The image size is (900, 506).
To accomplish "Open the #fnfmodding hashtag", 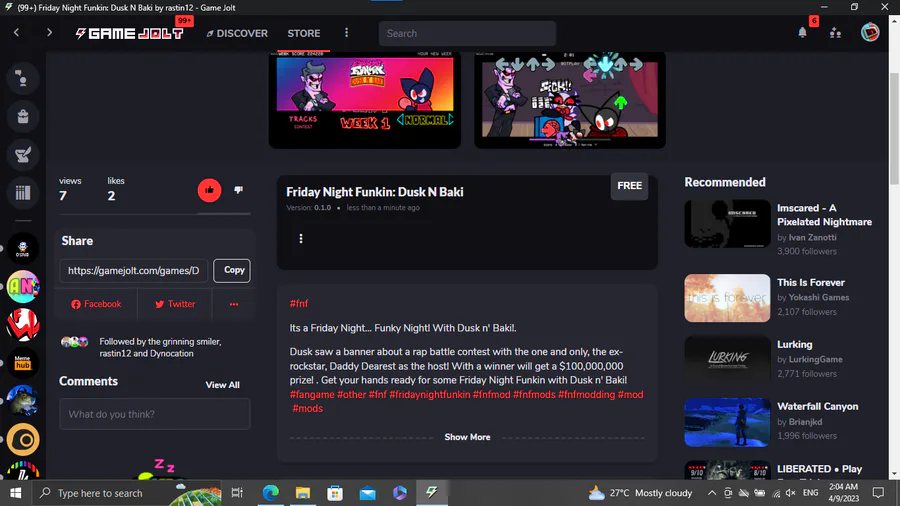I will pyautogui.click(x=586, y=394).
